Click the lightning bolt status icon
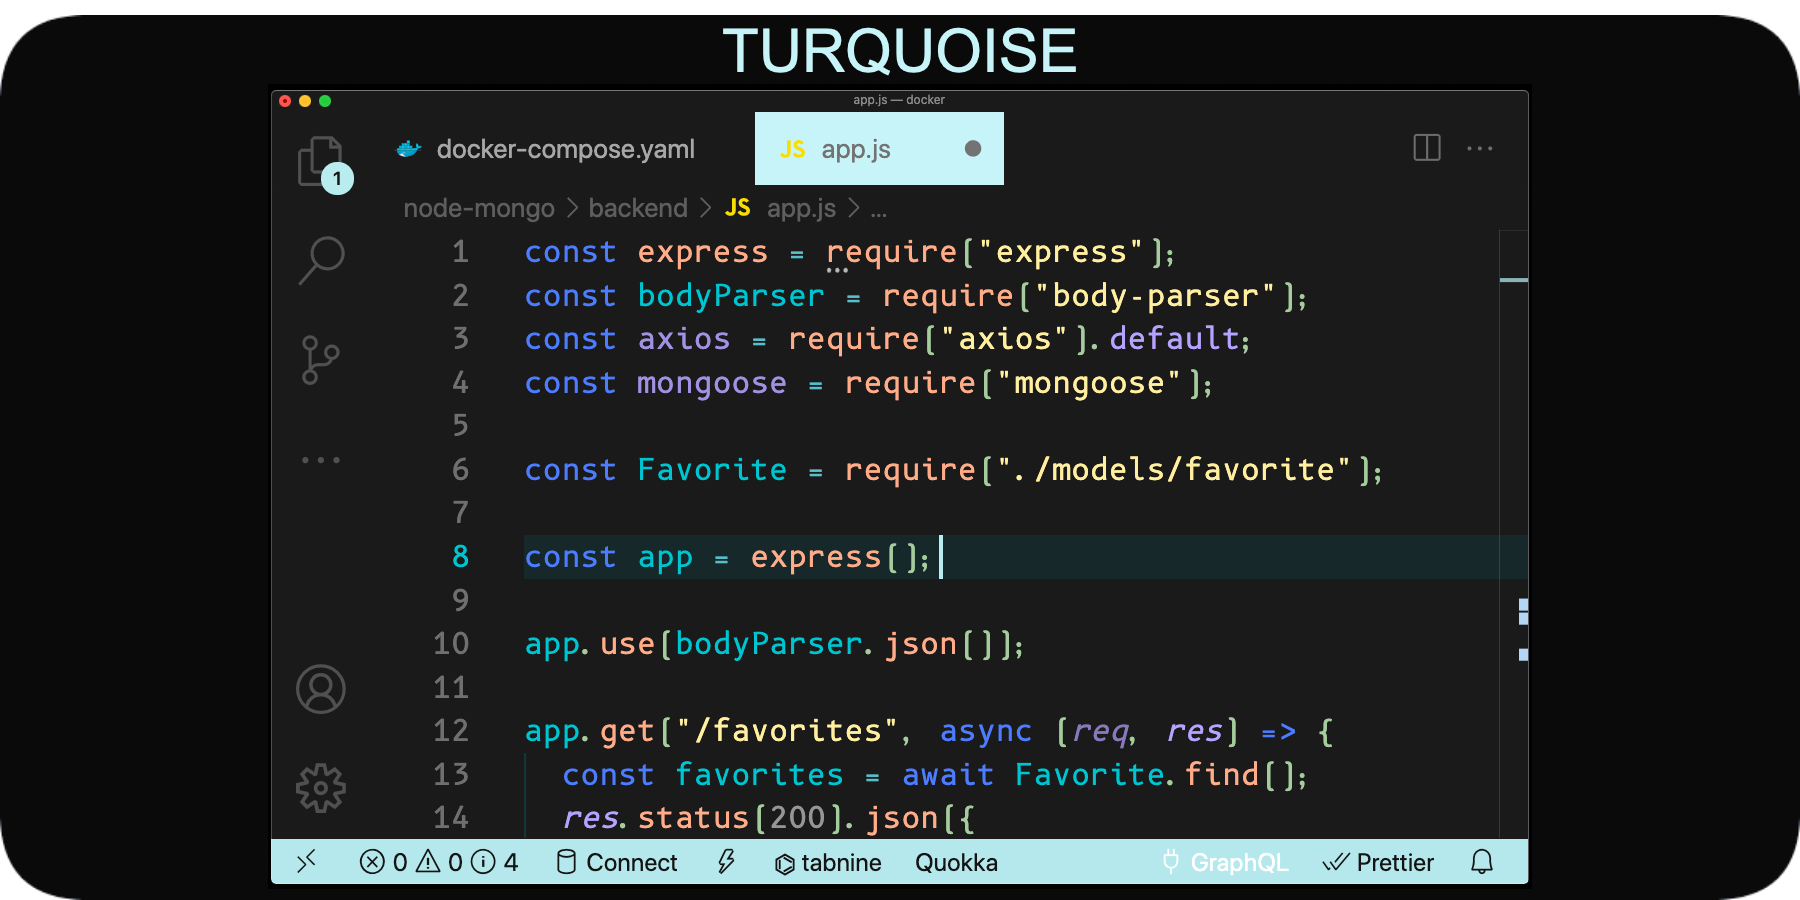 (726, 862)
